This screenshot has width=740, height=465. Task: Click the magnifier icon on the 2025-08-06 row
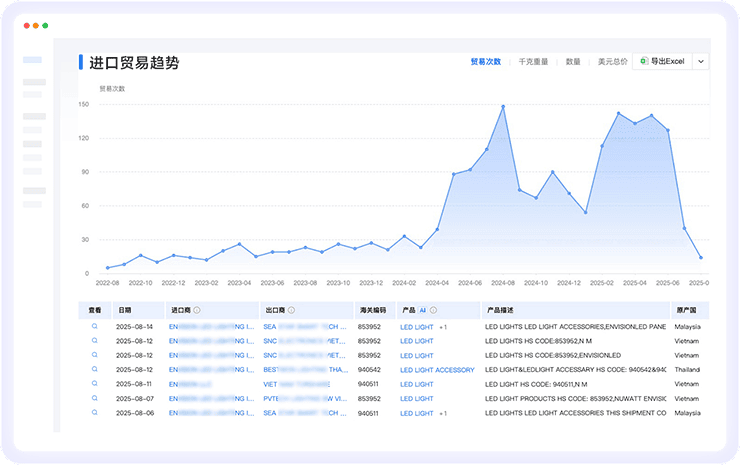point(96,413)
